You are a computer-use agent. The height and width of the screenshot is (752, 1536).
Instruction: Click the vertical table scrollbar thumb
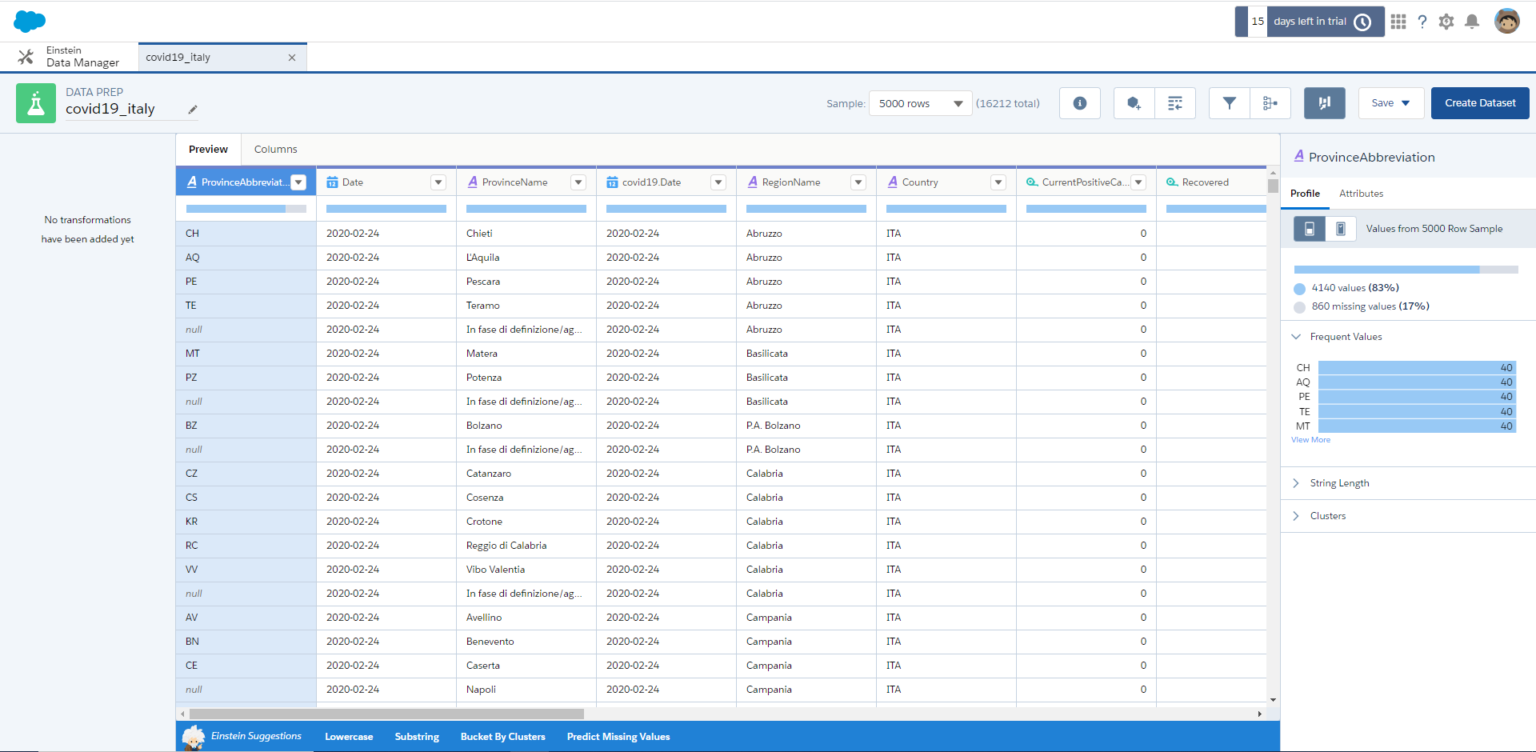tap(1273, 186)
